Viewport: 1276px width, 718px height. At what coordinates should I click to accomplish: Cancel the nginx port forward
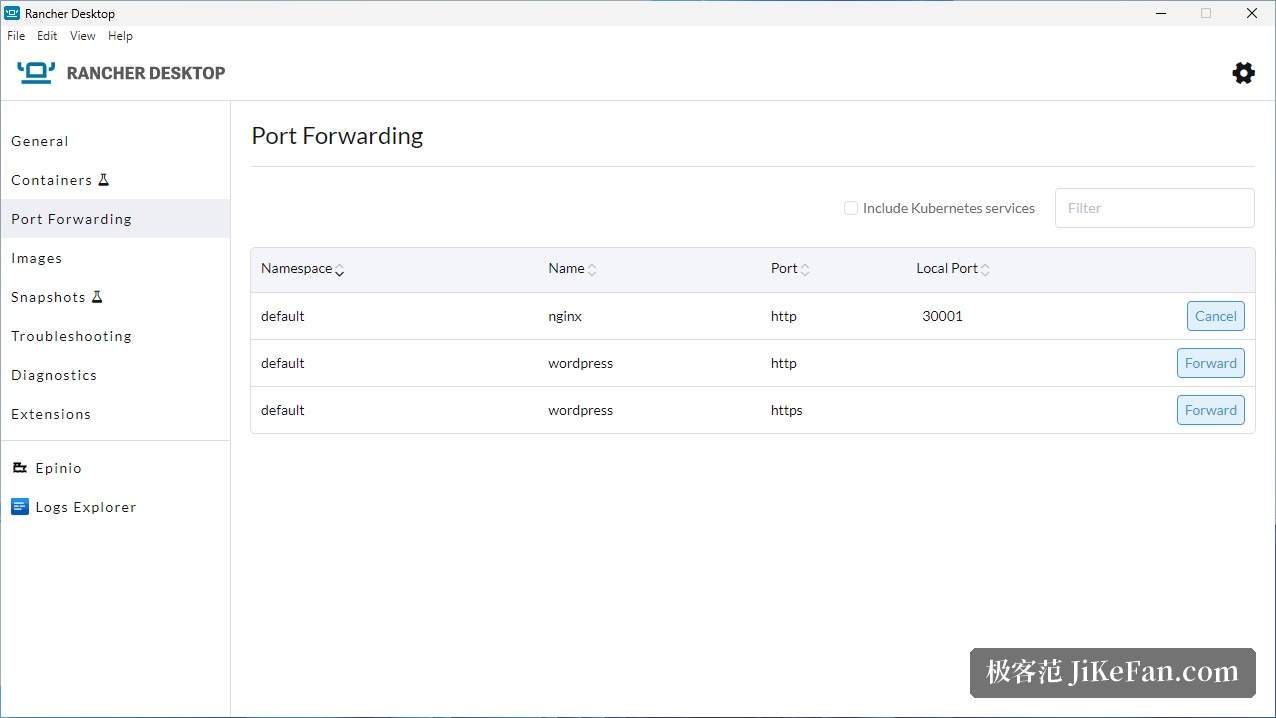click(1216, 316)
